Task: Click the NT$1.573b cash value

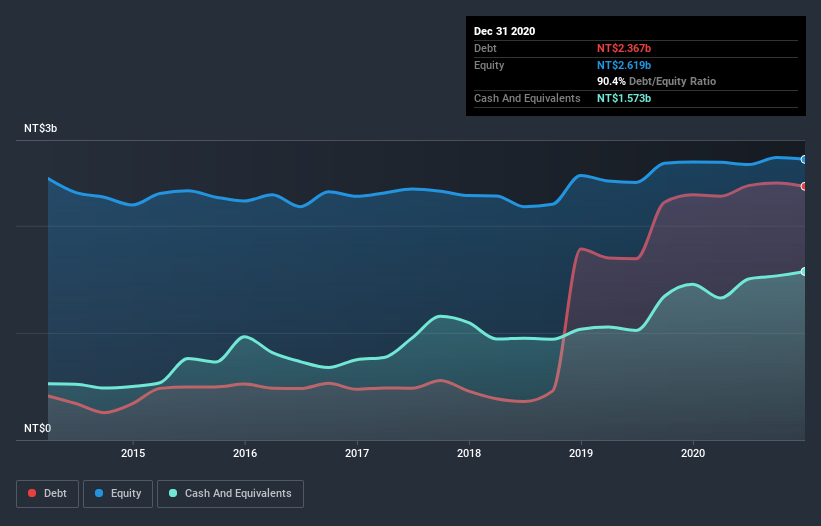Action: 624,98
